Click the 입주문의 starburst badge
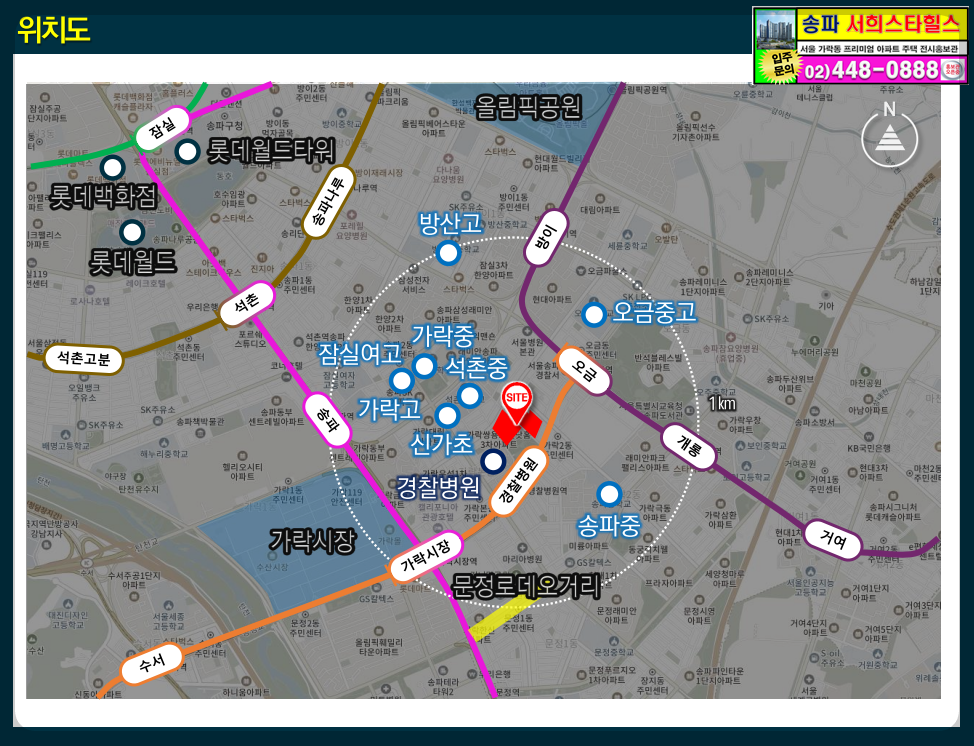 [x=784, y=66]
